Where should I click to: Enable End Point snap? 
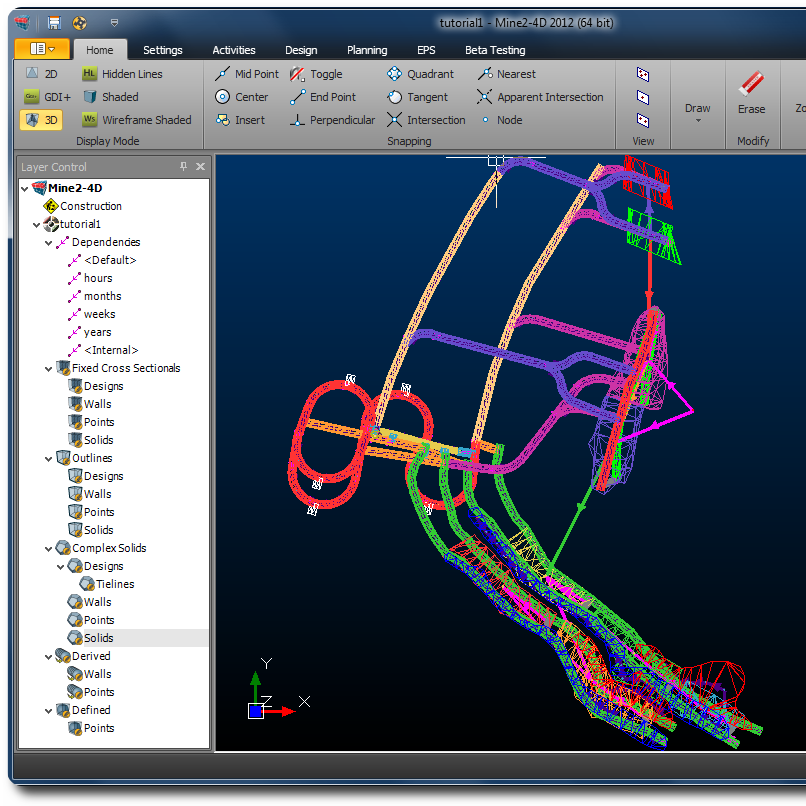pyautogui.click(x=322, y=97)
